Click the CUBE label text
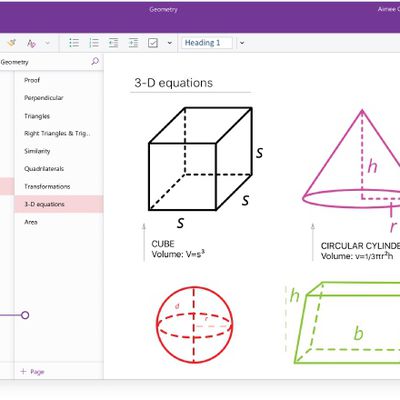The width and height of the screenshot is (400, 400). click(x=163, y=244)
